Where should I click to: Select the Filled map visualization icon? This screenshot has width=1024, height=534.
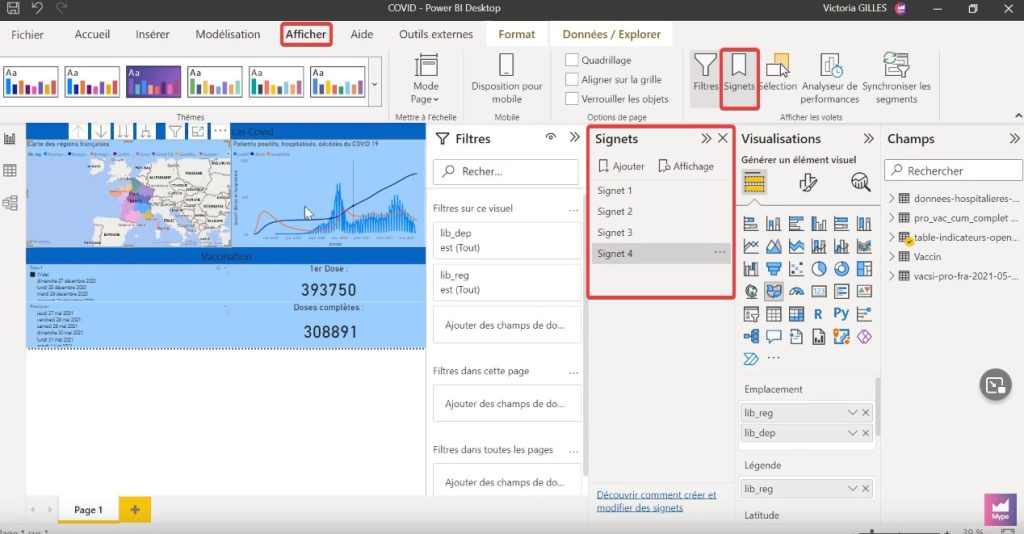[x=773, y=291]
